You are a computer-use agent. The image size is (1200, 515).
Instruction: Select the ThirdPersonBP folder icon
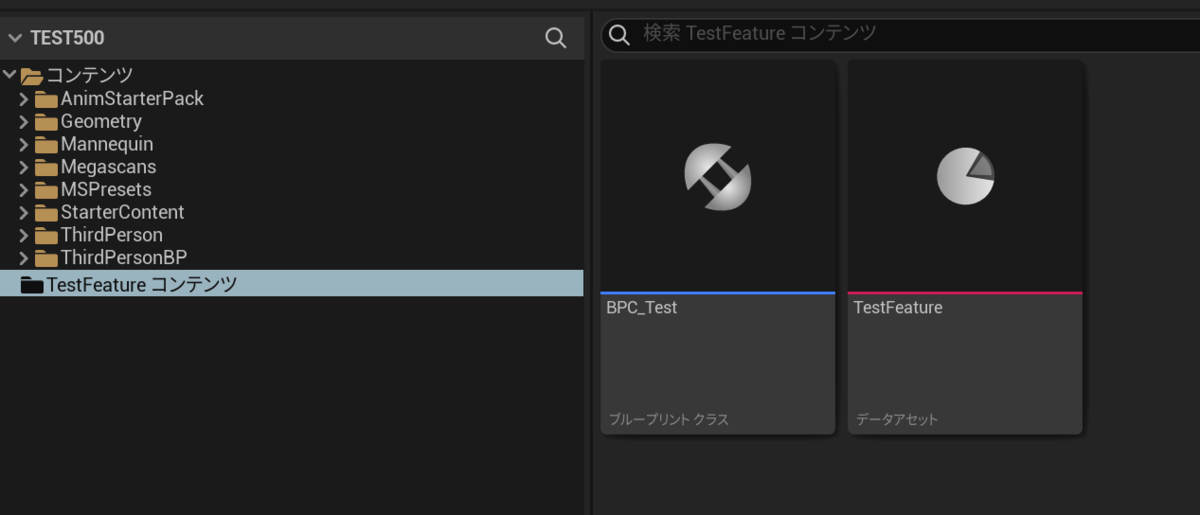(x=46, y=258)
